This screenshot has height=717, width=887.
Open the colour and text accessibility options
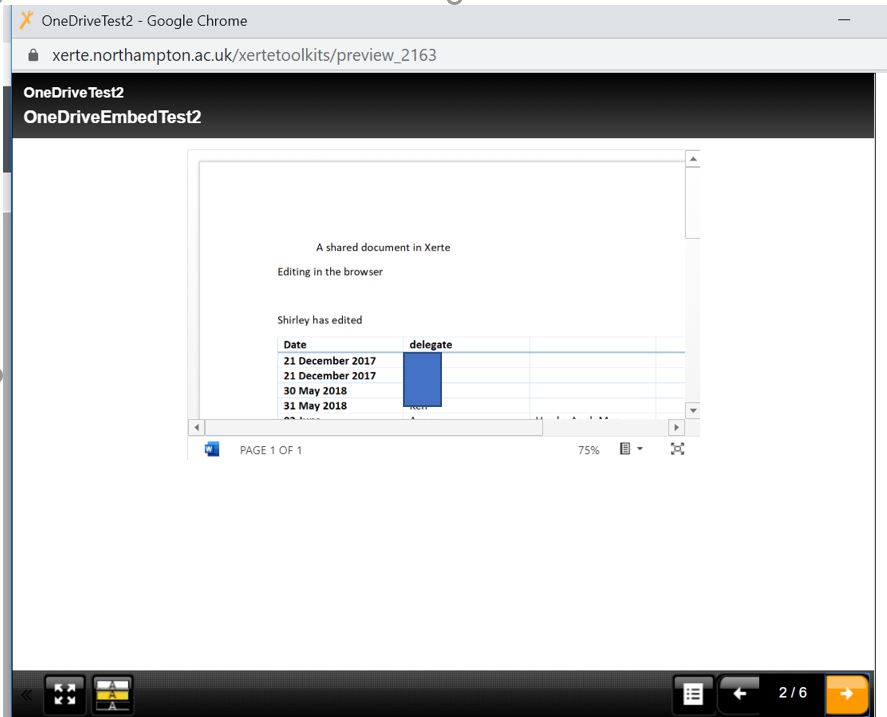coord(113,694)
